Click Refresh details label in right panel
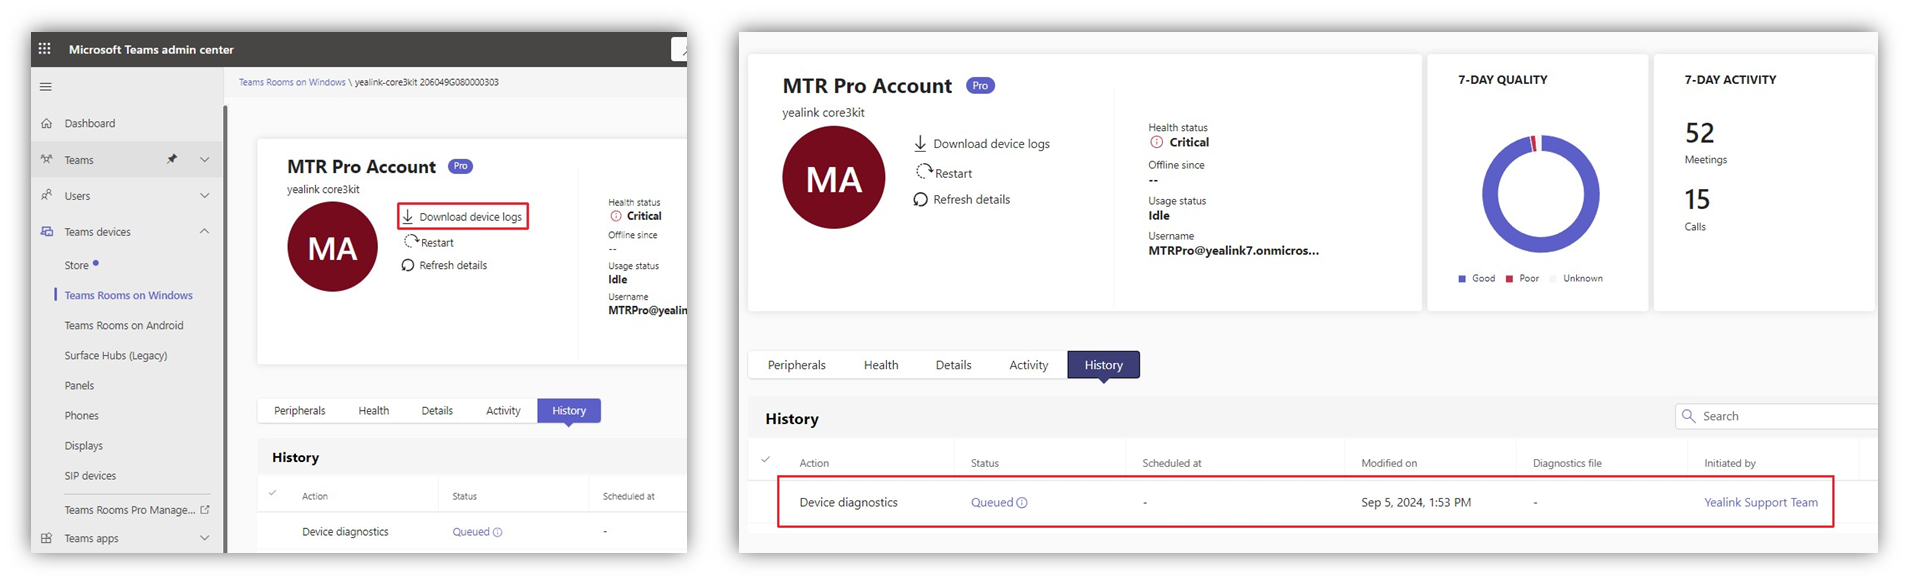The height and width of the screenshot is (582, 1907). 972,199
